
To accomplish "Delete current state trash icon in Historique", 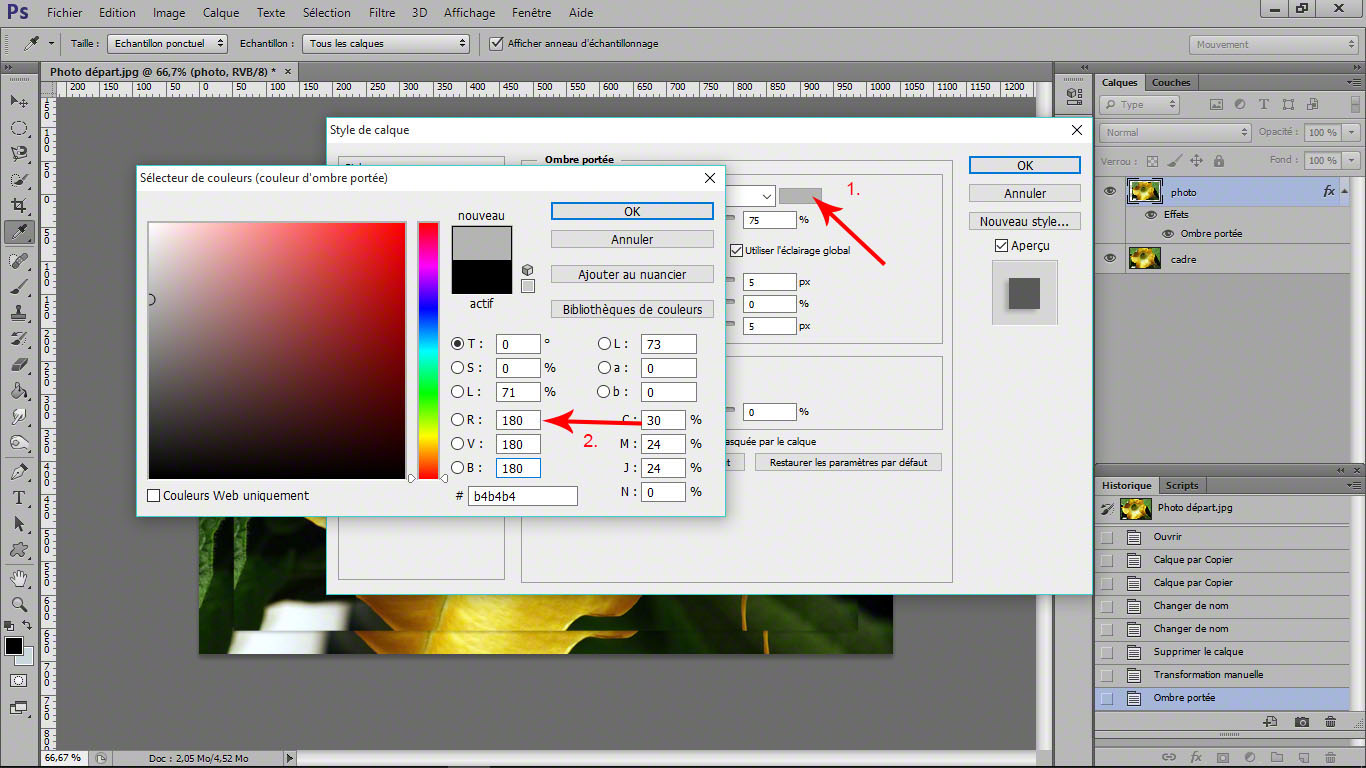I will pos(1330,721).
